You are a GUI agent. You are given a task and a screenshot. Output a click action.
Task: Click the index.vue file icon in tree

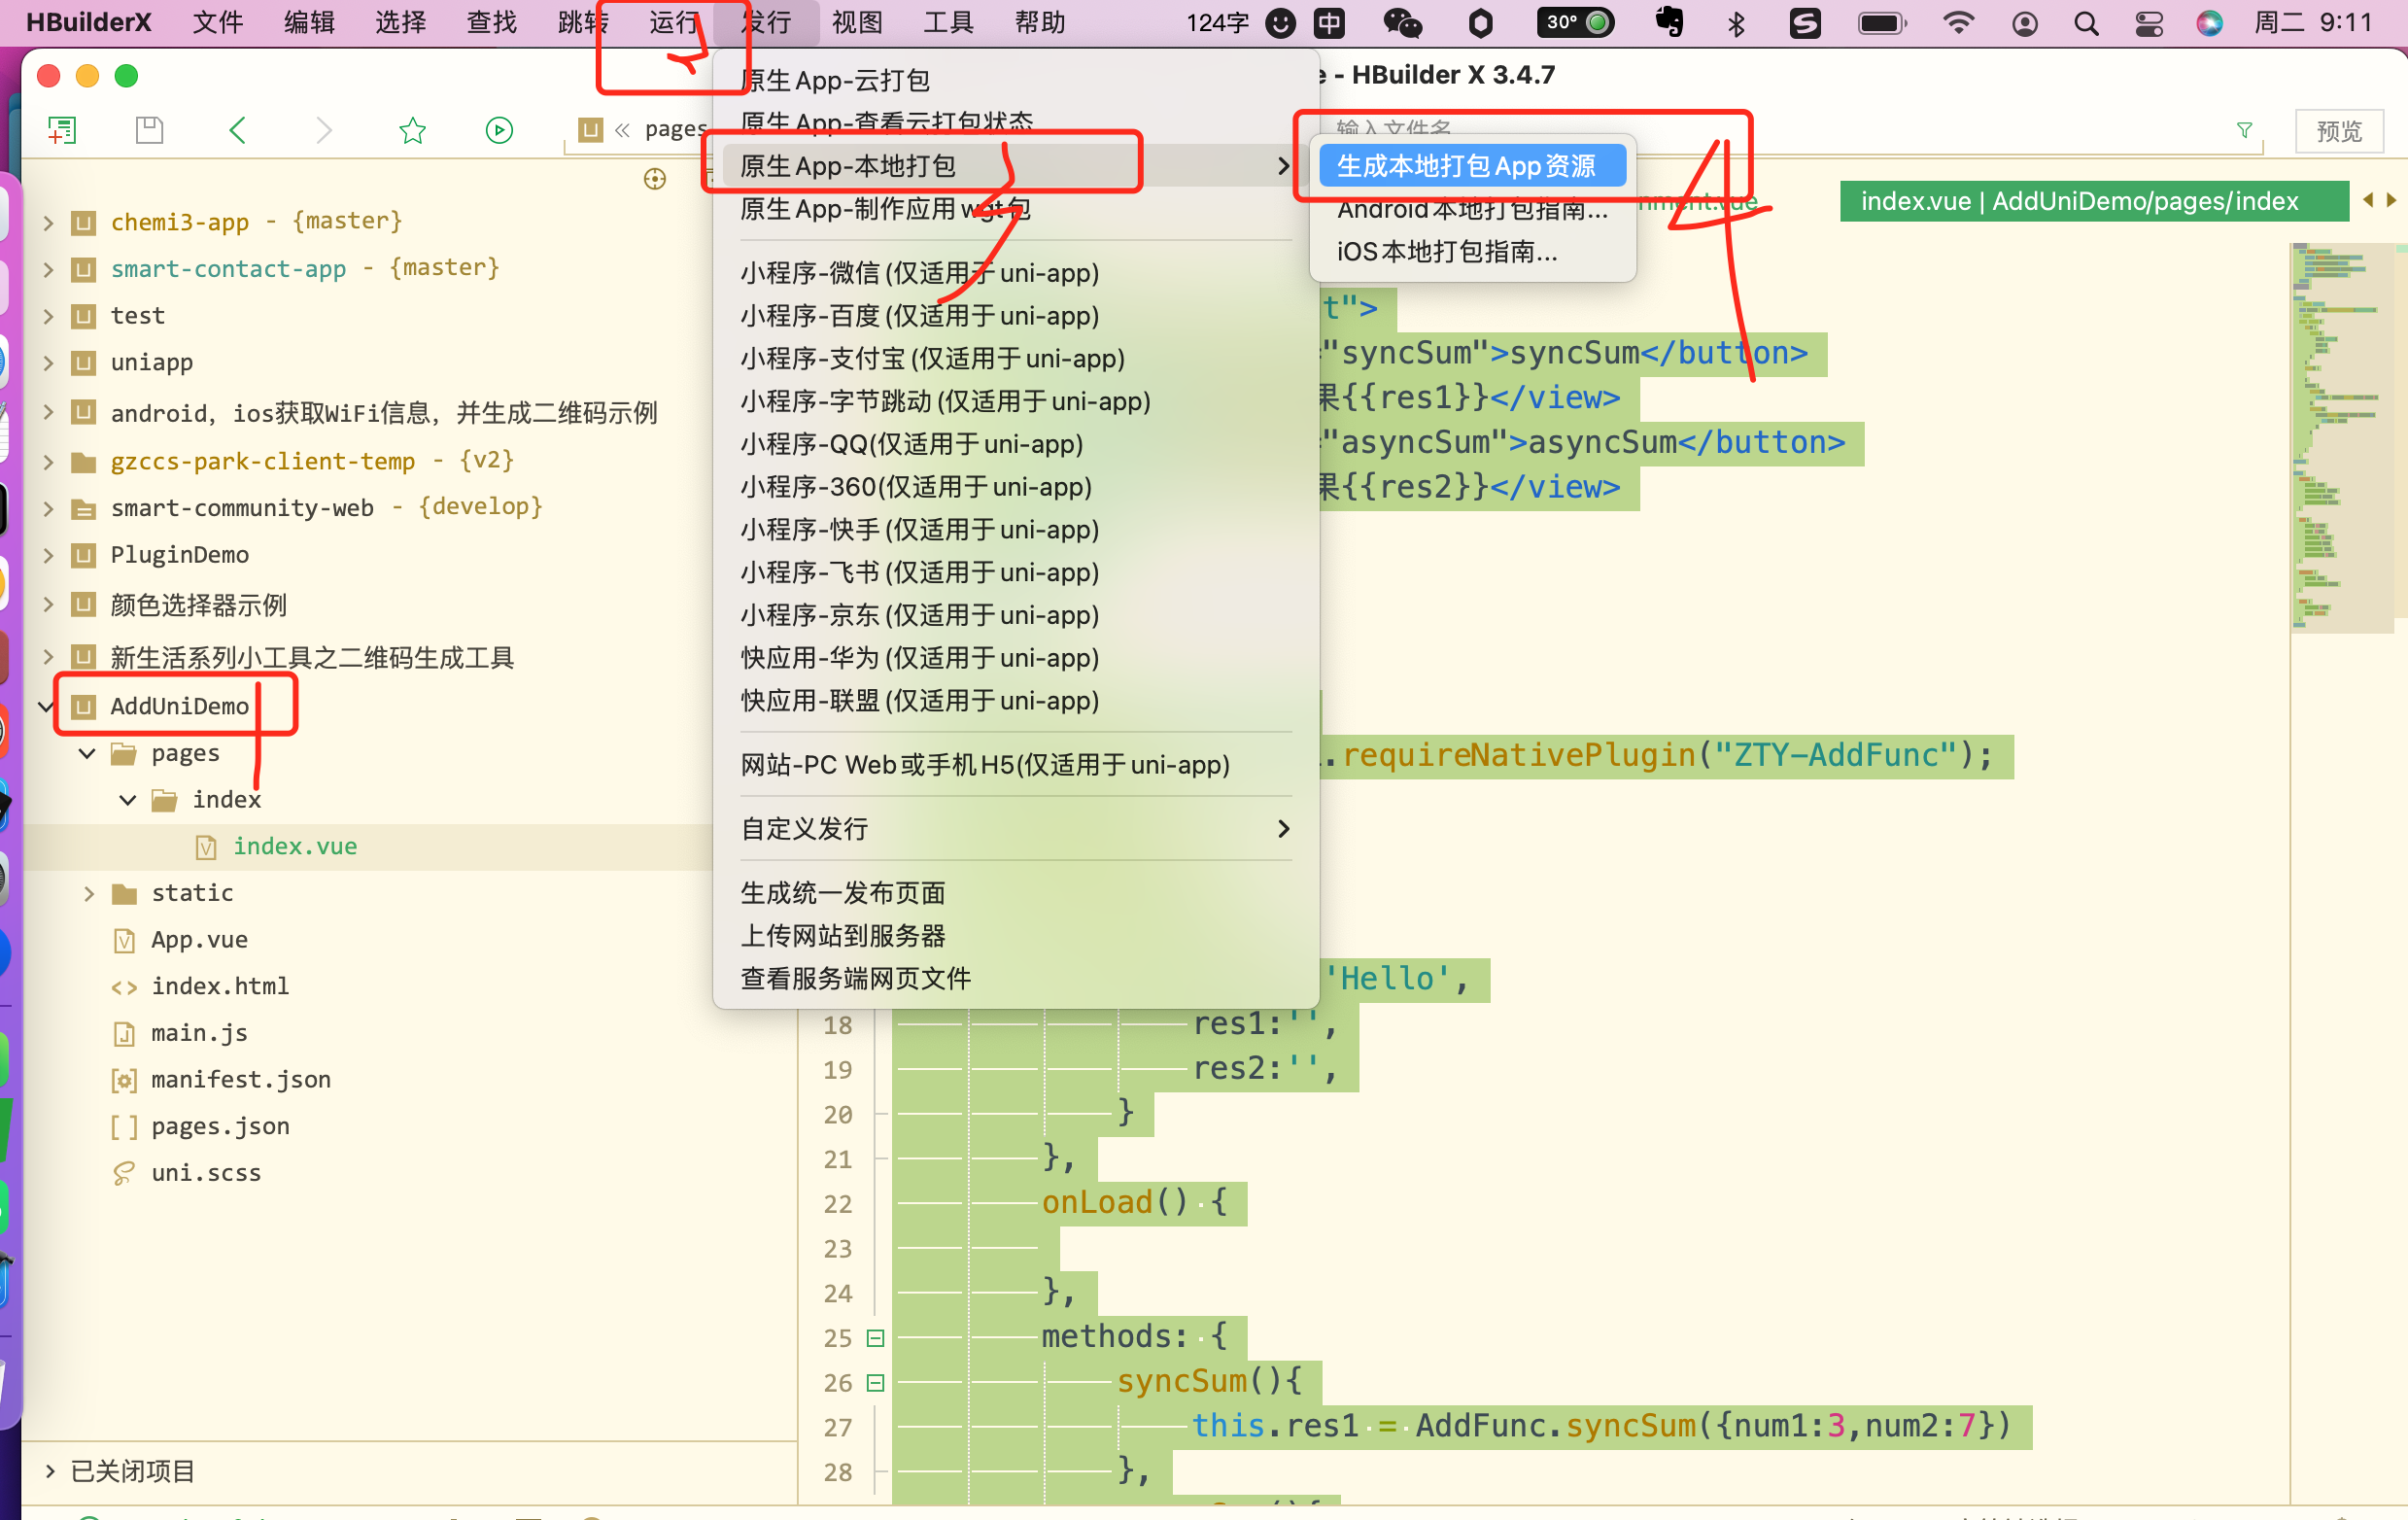pyautogui.click(x=206, y=847)
